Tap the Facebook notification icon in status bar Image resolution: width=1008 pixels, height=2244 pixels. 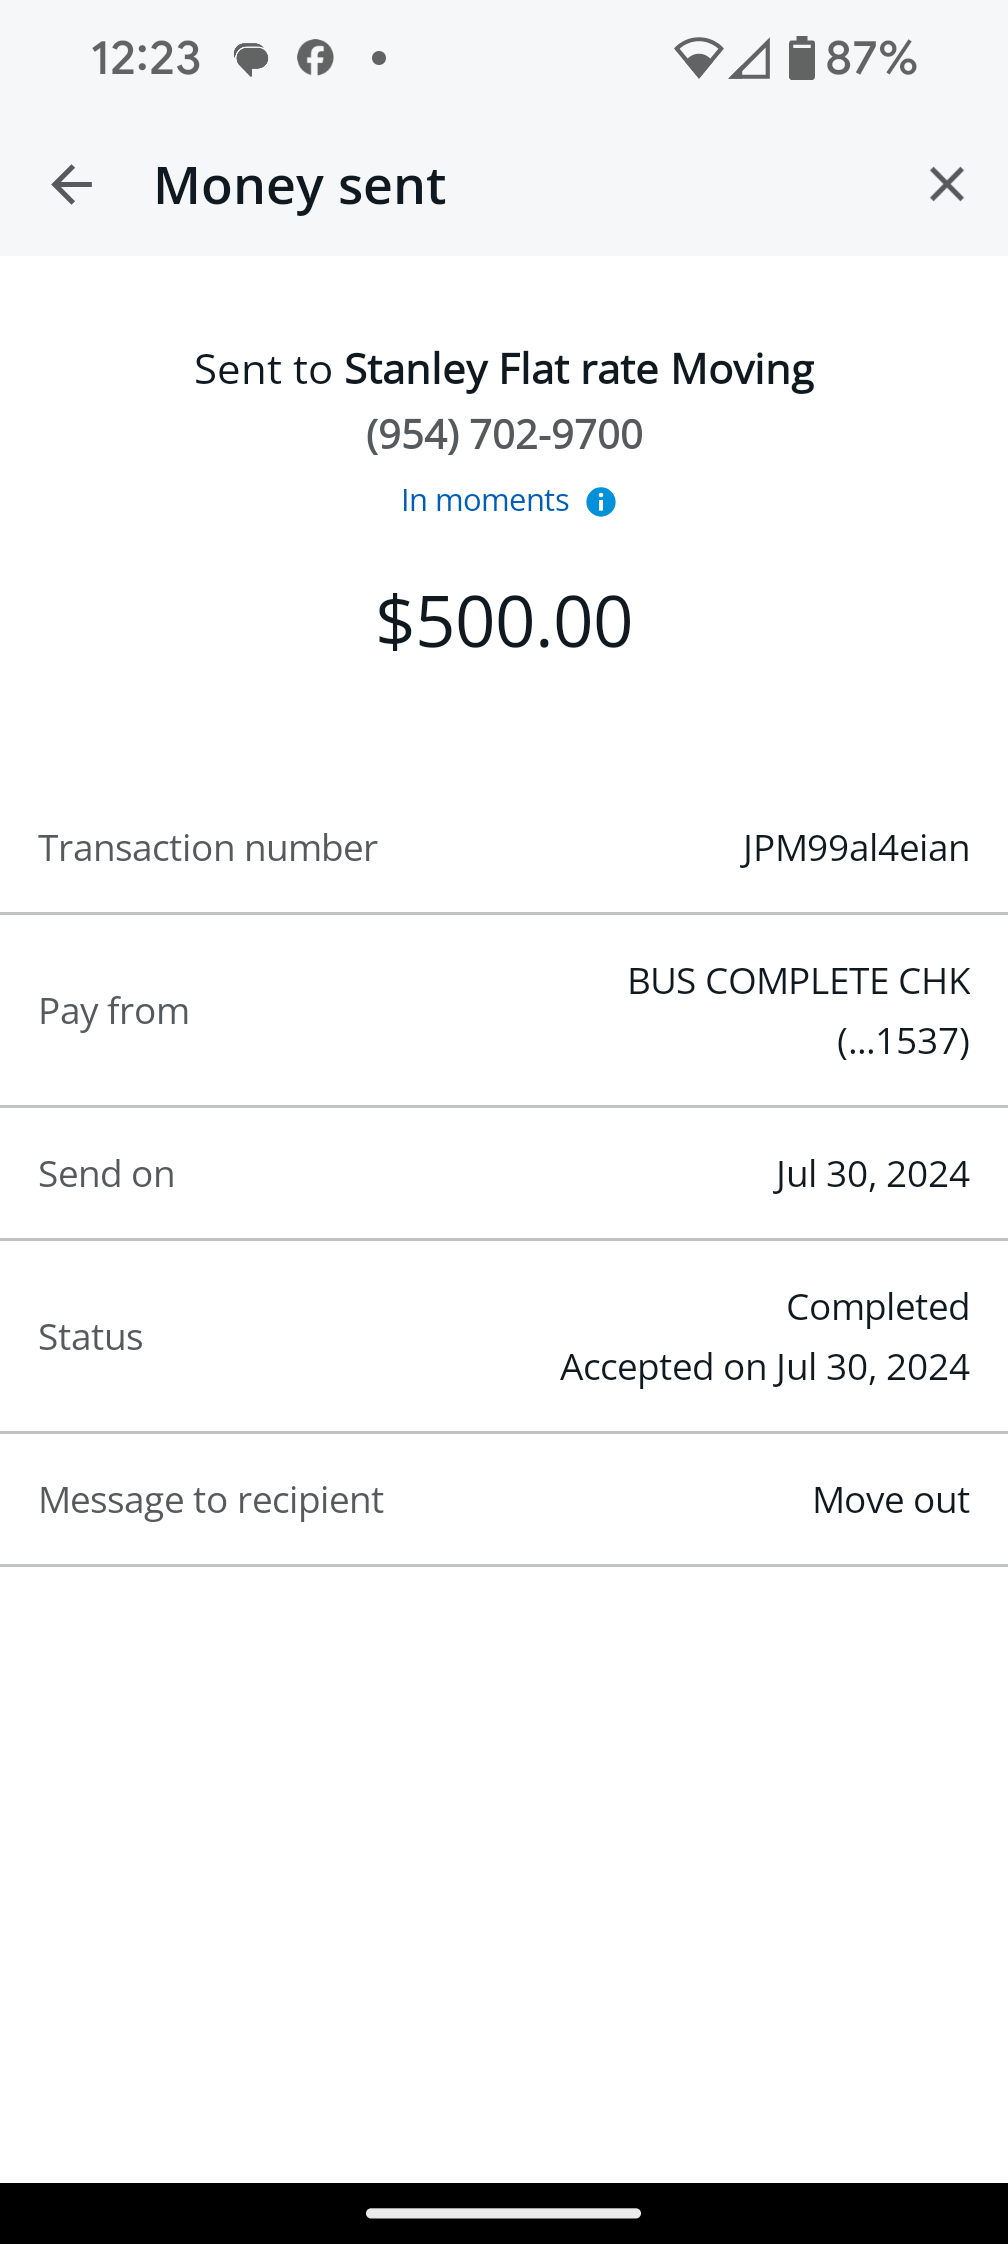(x=315, y=58)
